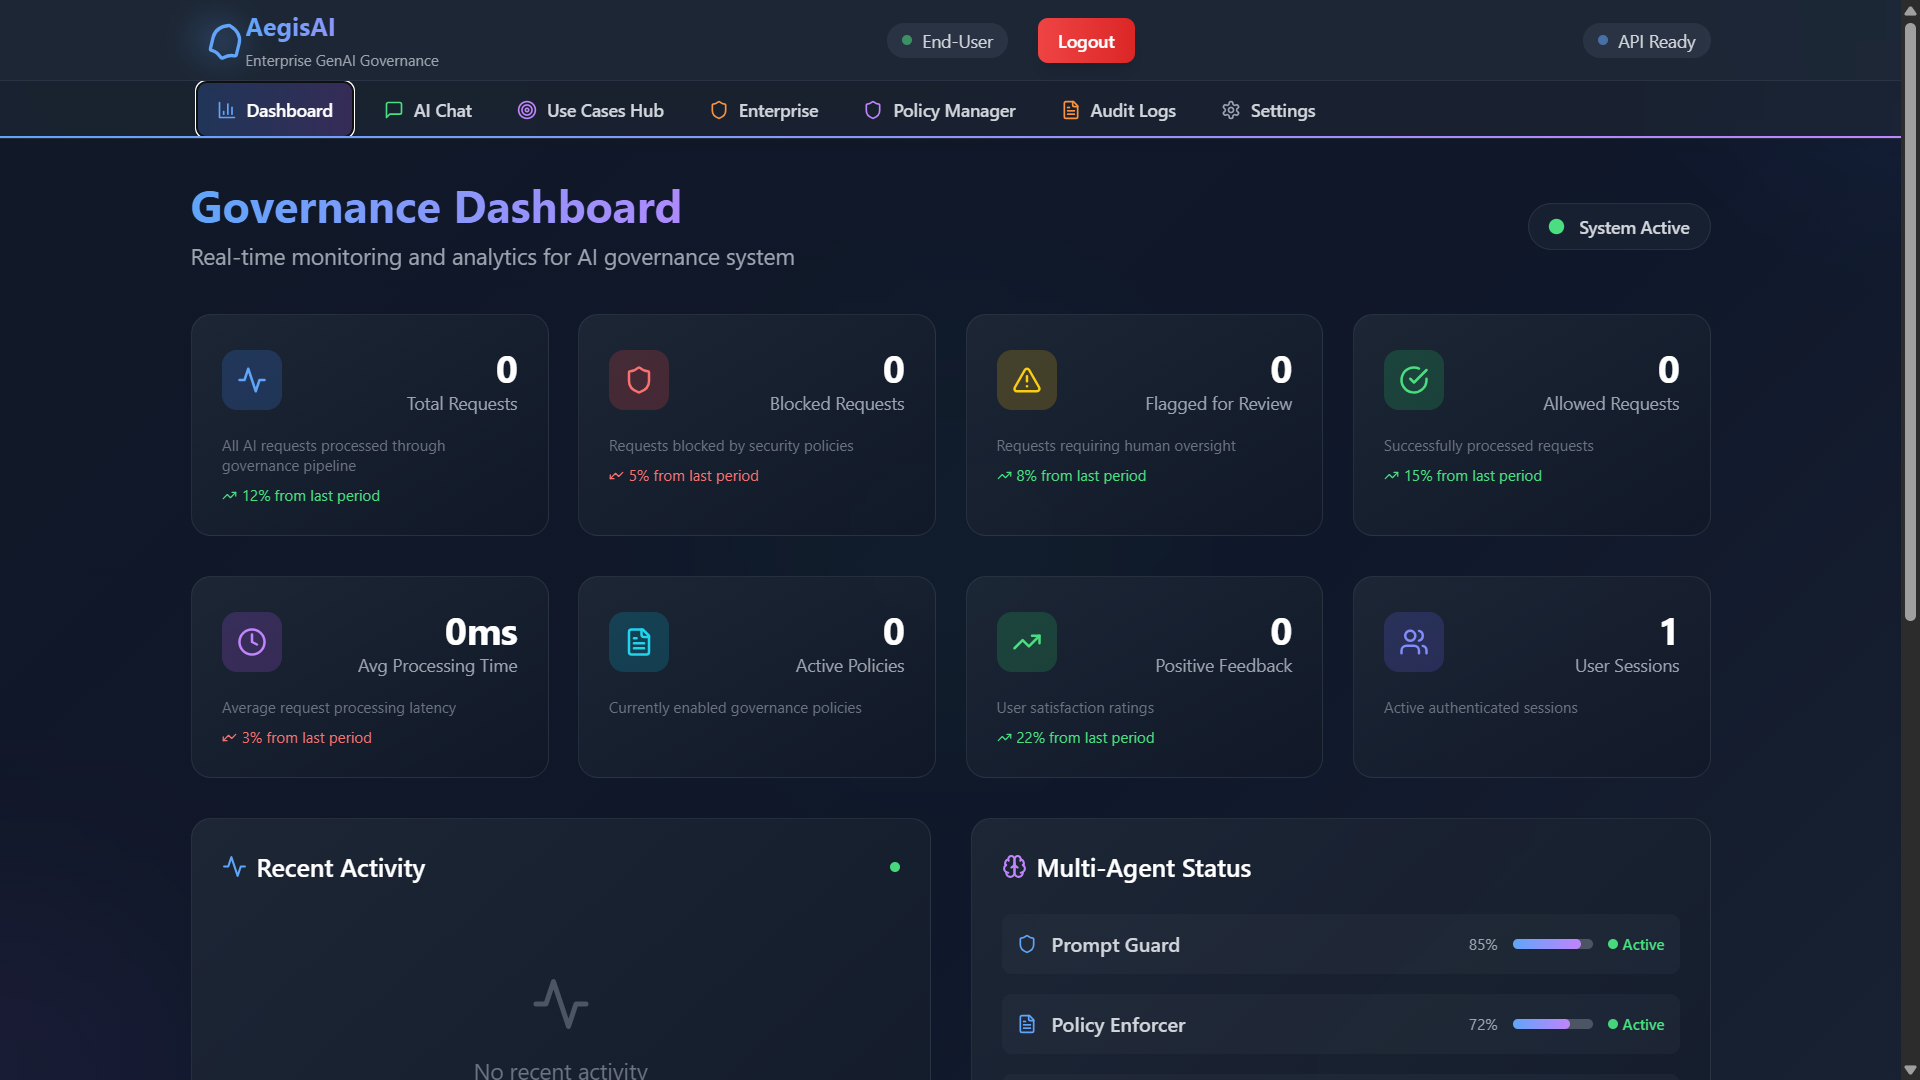Screen dimensions: 1920x1080
Task: Click the Prompt Guard progress bar
Action: click(x=1552, y=944)
